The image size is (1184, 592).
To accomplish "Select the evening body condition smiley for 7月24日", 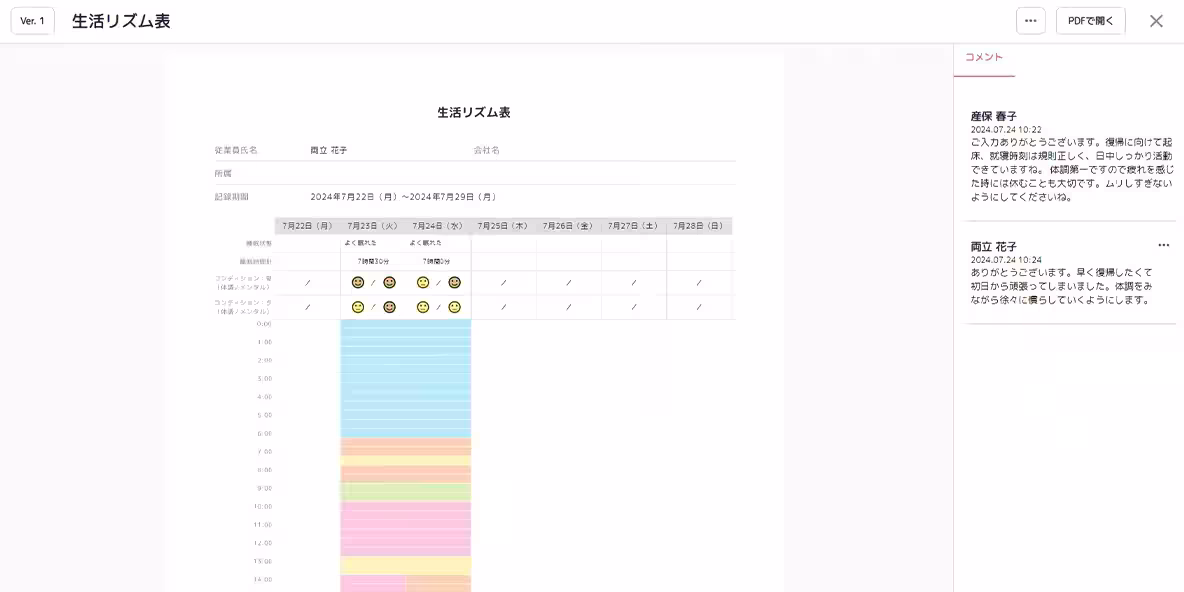I will pyautogui.click(x=422, y=307).
